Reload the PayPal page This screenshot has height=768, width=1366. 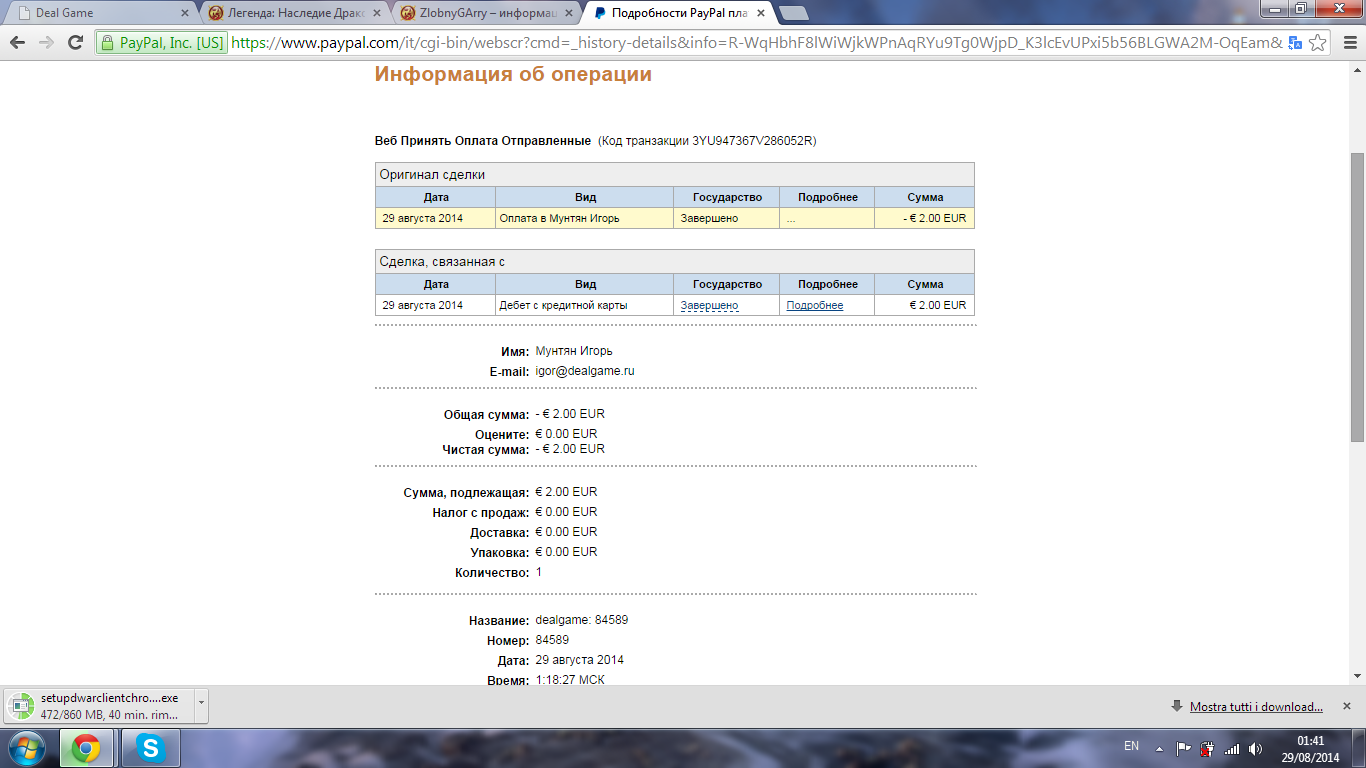(75, 43)
